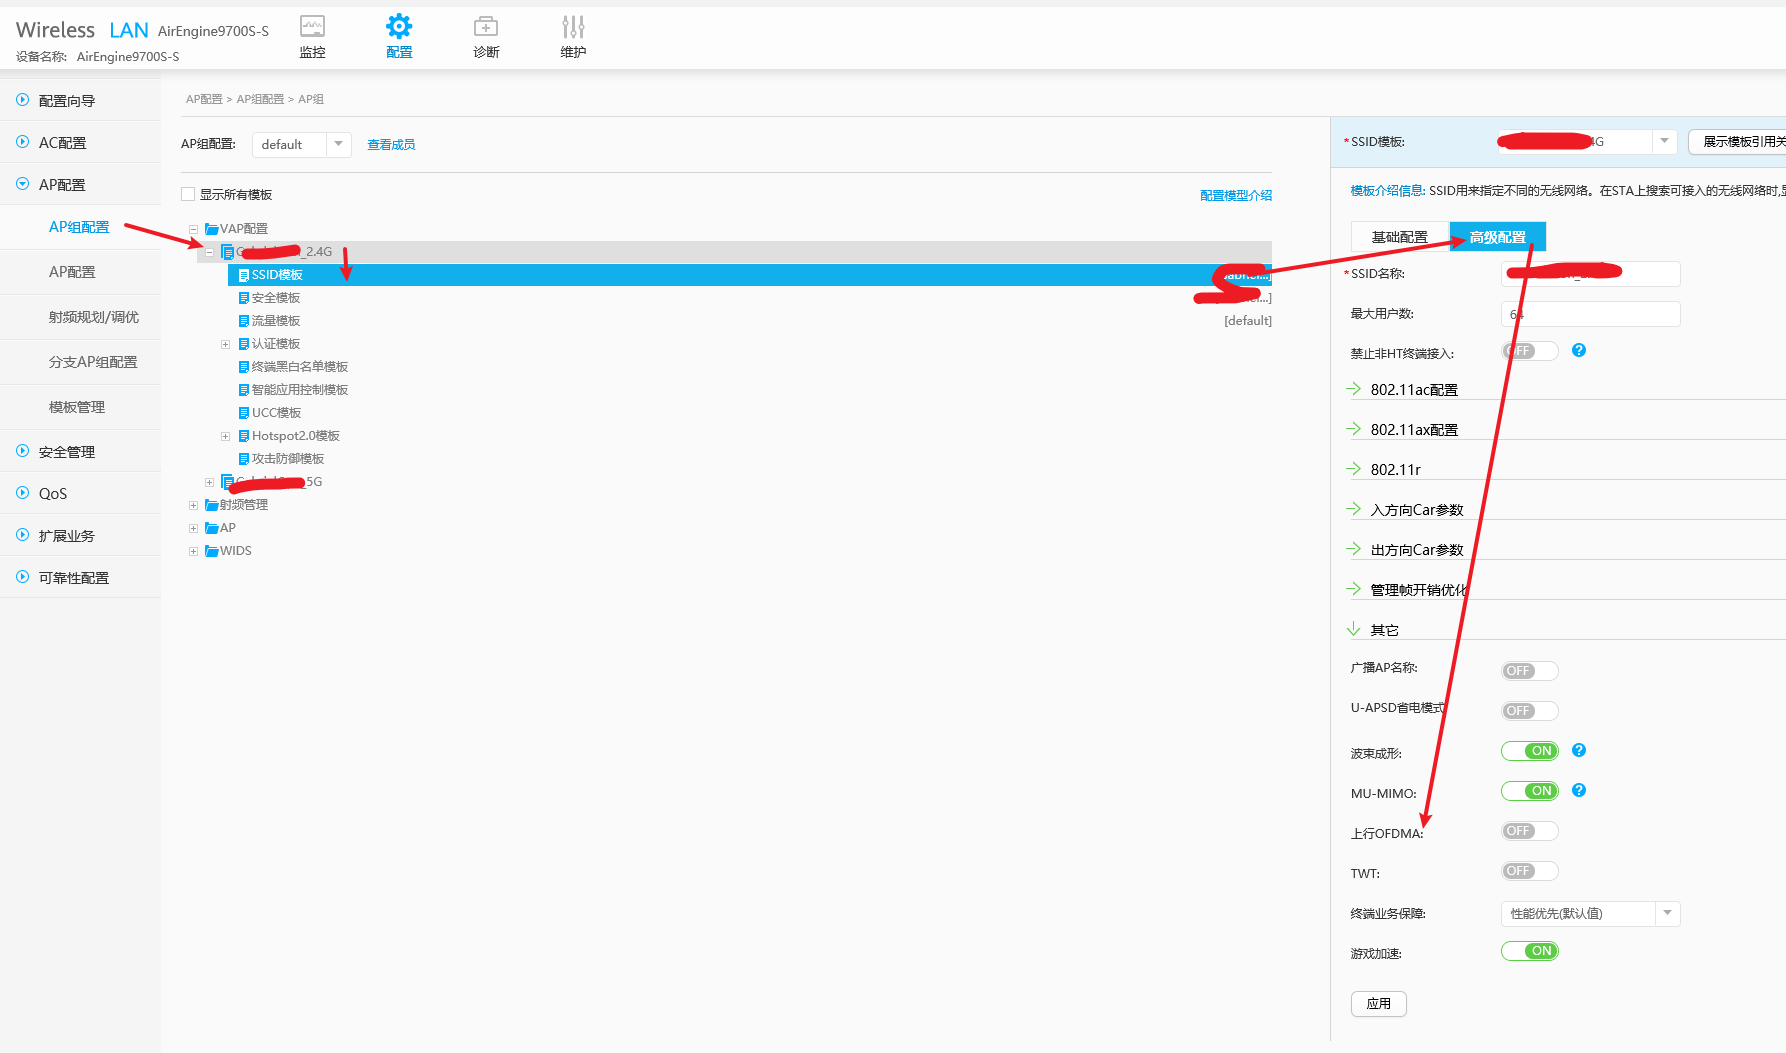Enable the 上行OFDMA toggle
This screenshot has width=1786, height=1053.
(x=1529, y=831)
